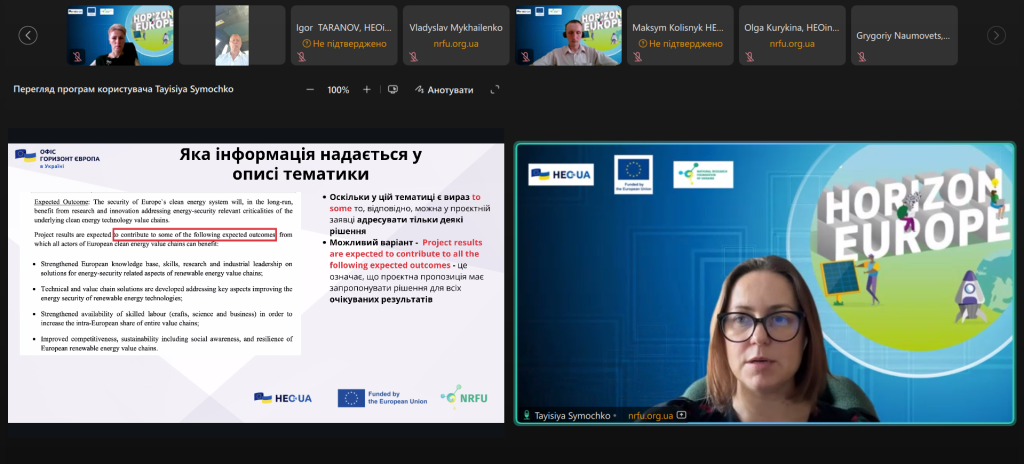Click muted mic on blonde woman's video tile
The image size is (1024, 464).
76,57
